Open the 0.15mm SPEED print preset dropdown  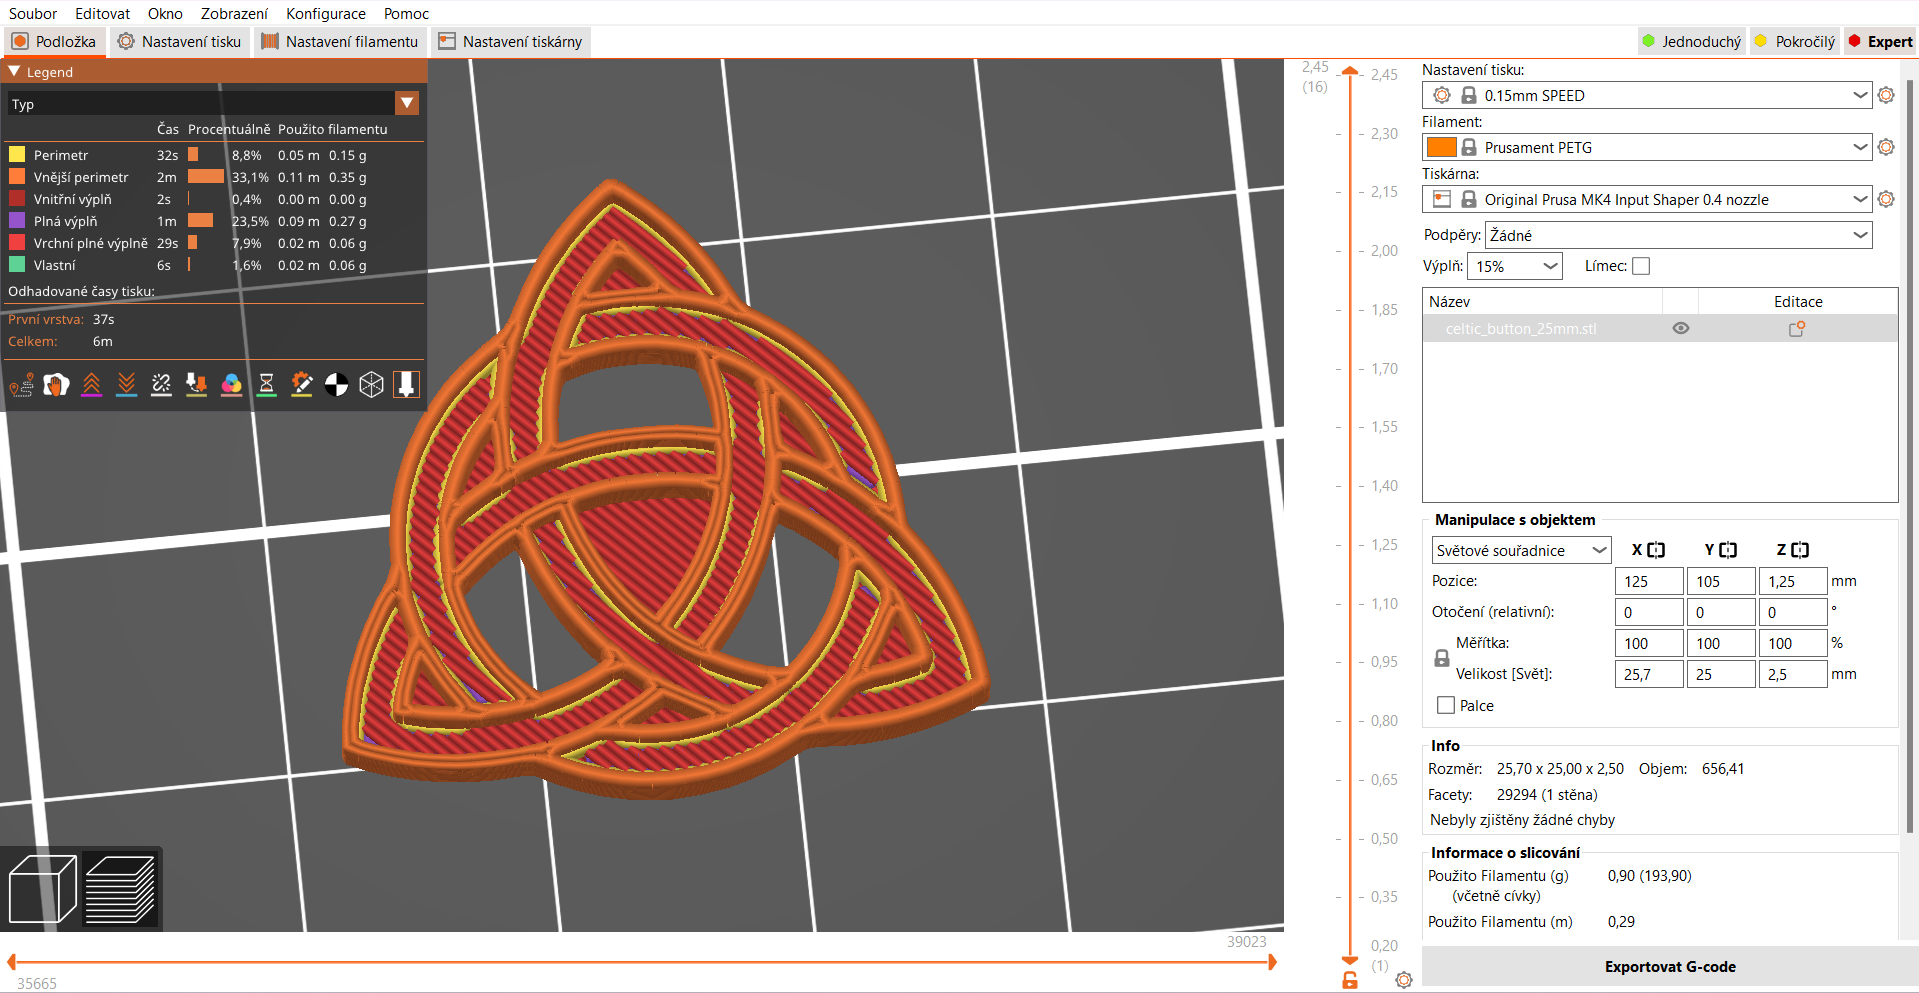[1646, 95]
